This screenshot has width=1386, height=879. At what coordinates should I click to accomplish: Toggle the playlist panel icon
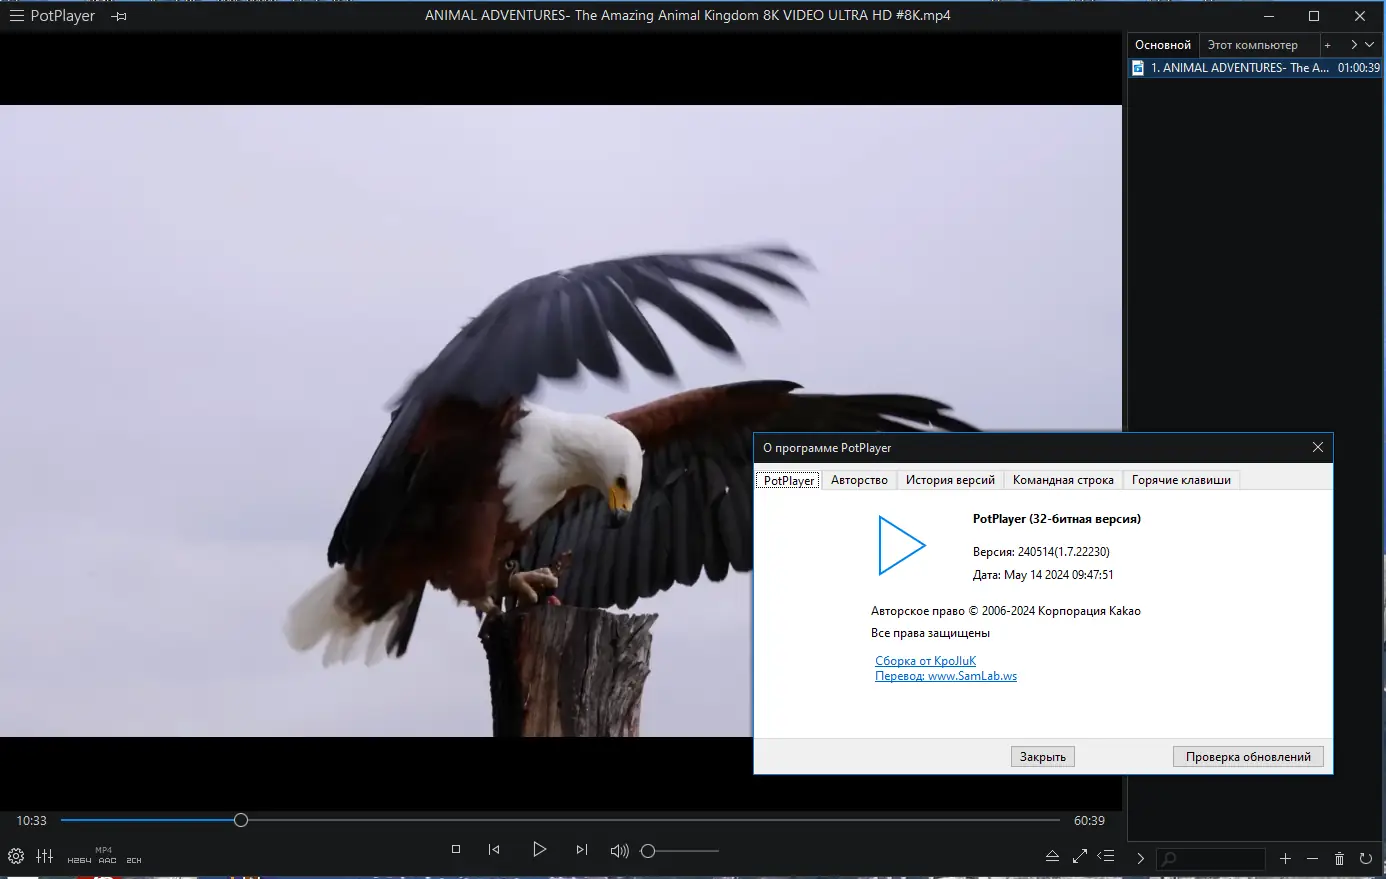(x=1106, y=856)
